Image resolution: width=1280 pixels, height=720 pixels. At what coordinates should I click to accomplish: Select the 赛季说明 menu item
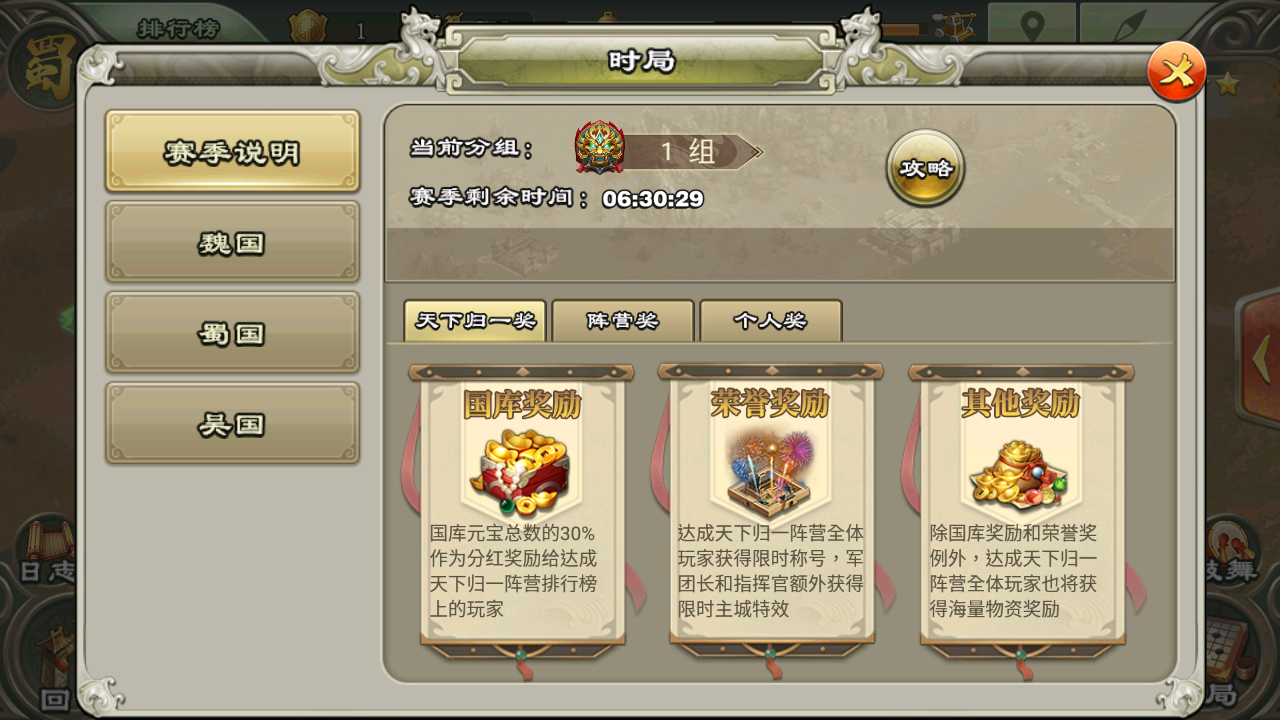pyautogui.click(x=232, y=151)
